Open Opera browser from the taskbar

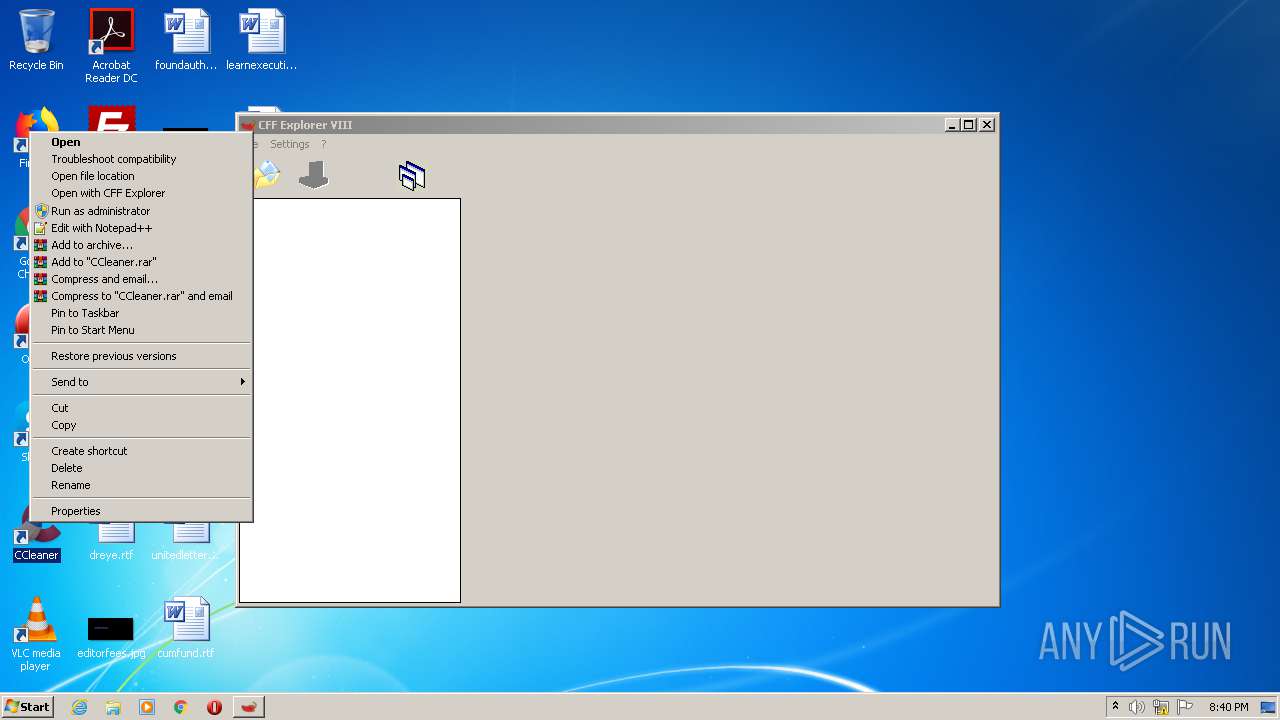[x=214, y=707]
